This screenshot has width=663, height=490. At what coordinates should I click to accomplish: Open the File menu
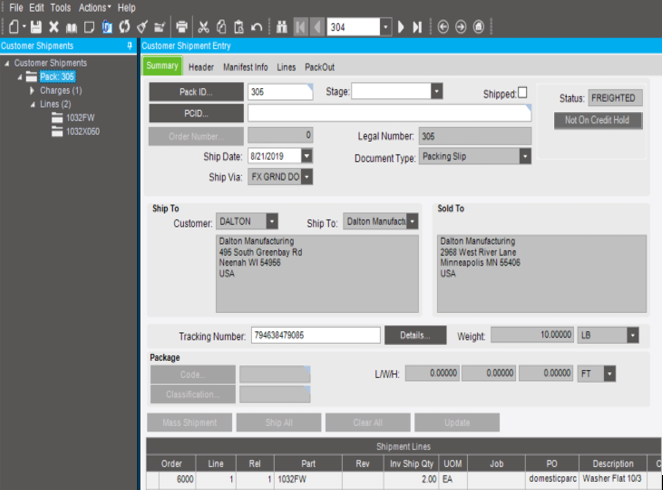click(x=16, y=8)
